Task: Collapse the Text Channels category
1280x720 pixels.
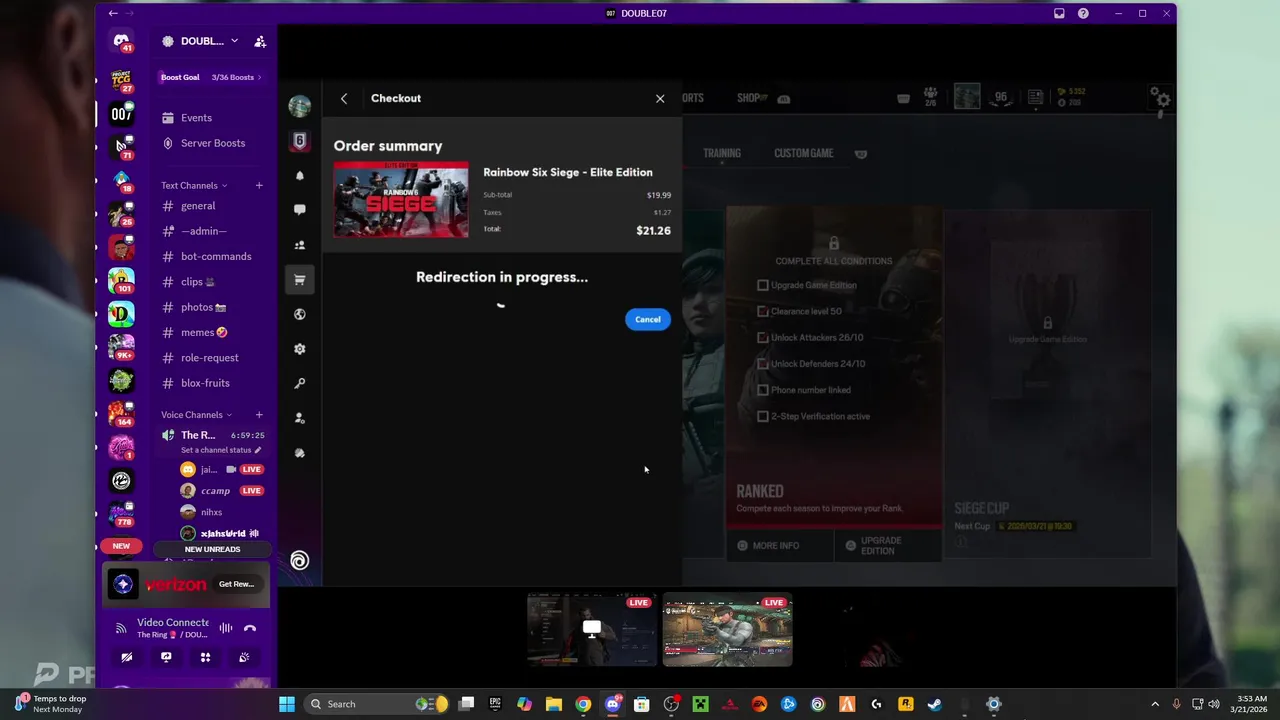Action: pos(194,185)
